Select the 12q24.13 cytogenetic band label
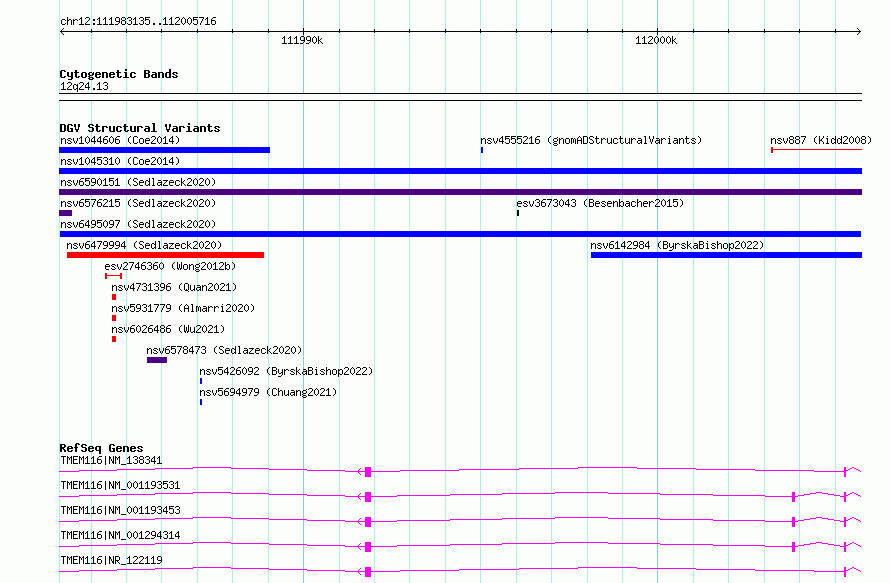 coord(84,86)
